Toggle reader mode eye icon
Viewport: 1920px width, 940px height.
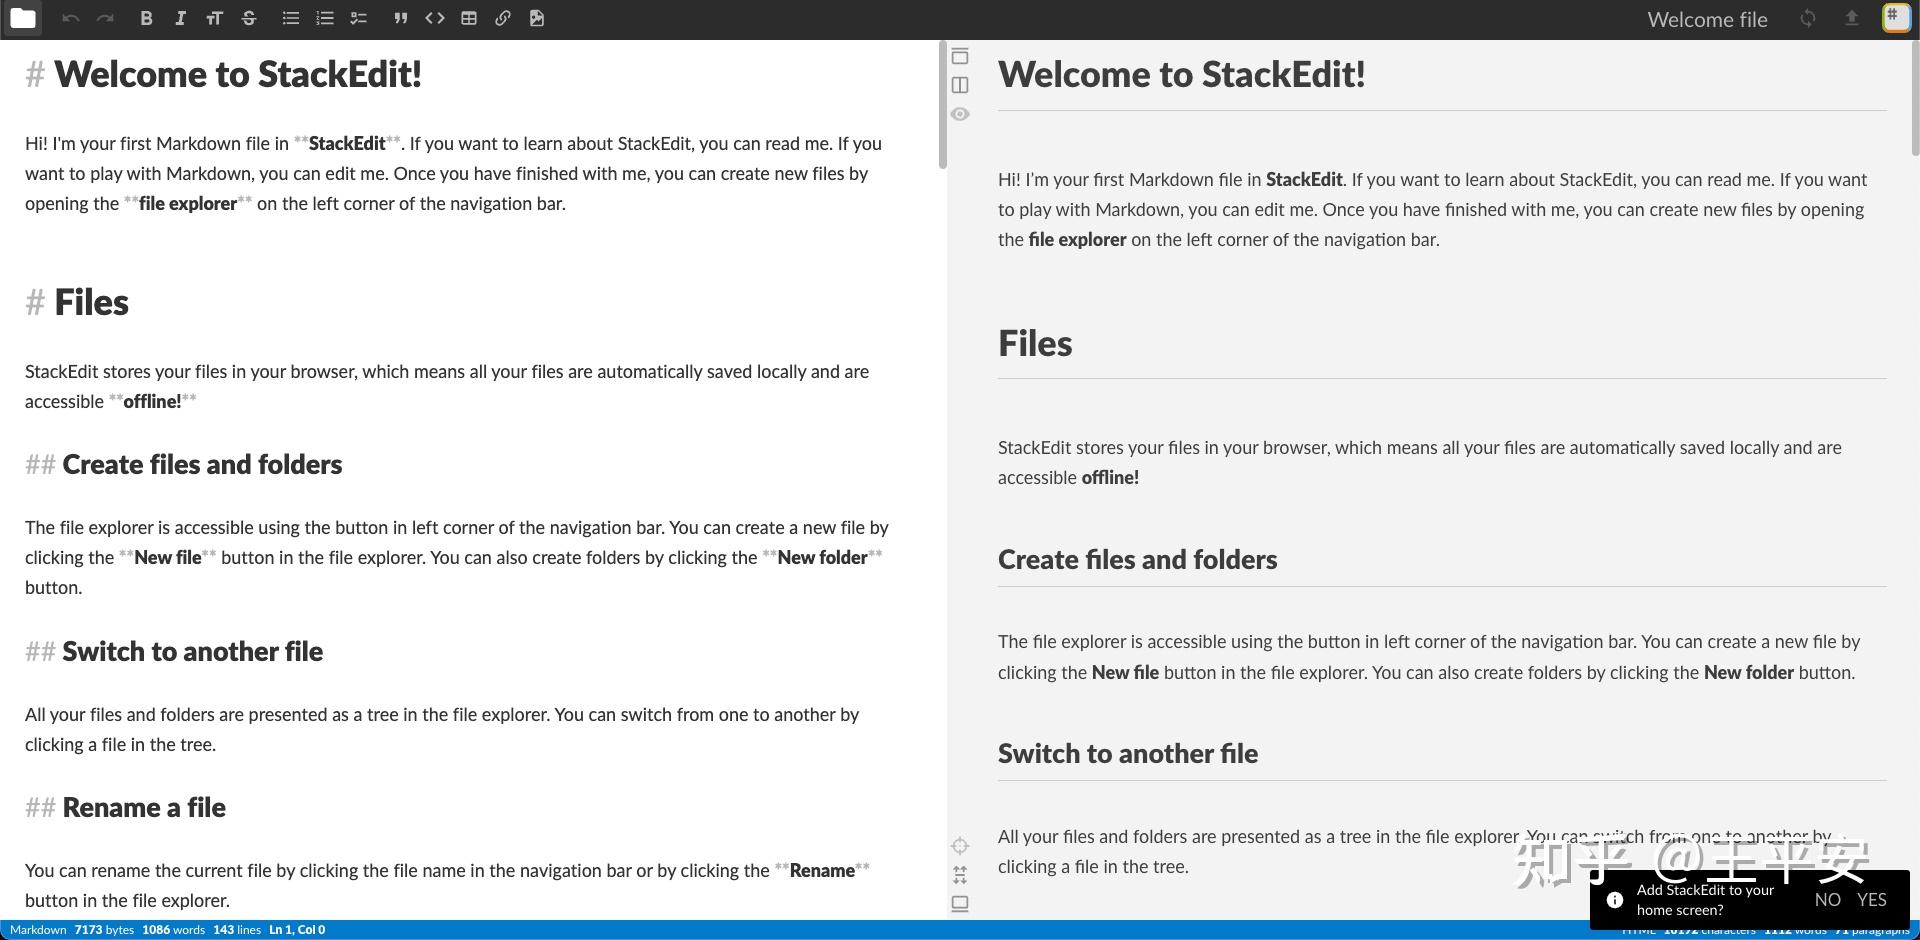click(960, 114)
